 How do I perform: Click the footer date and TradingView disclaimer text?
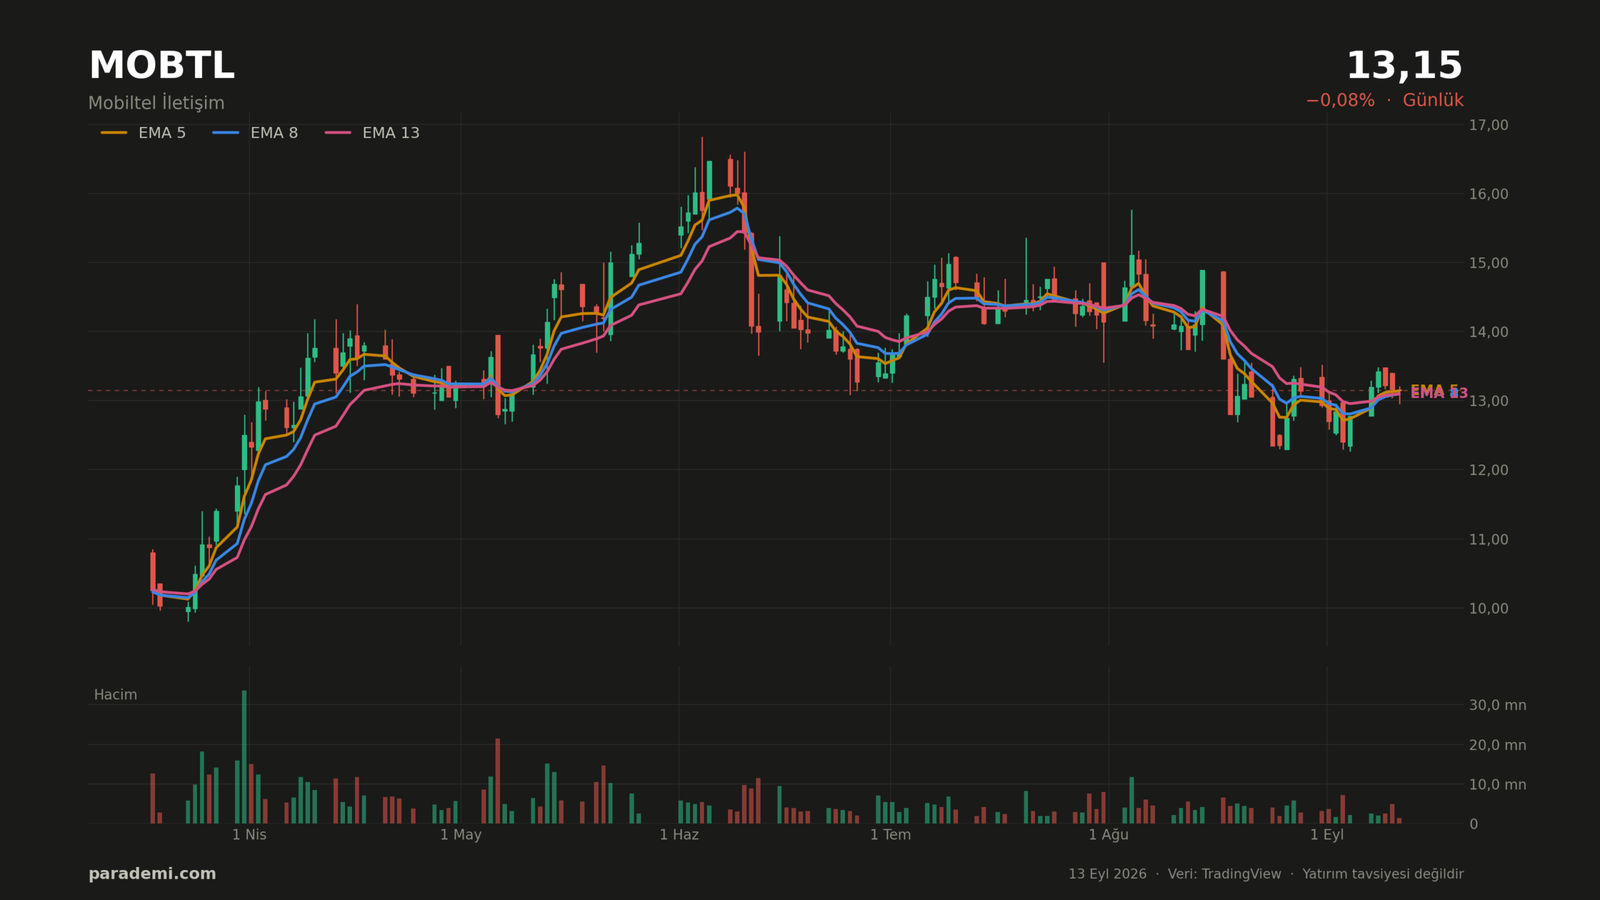pos(1266,874)
